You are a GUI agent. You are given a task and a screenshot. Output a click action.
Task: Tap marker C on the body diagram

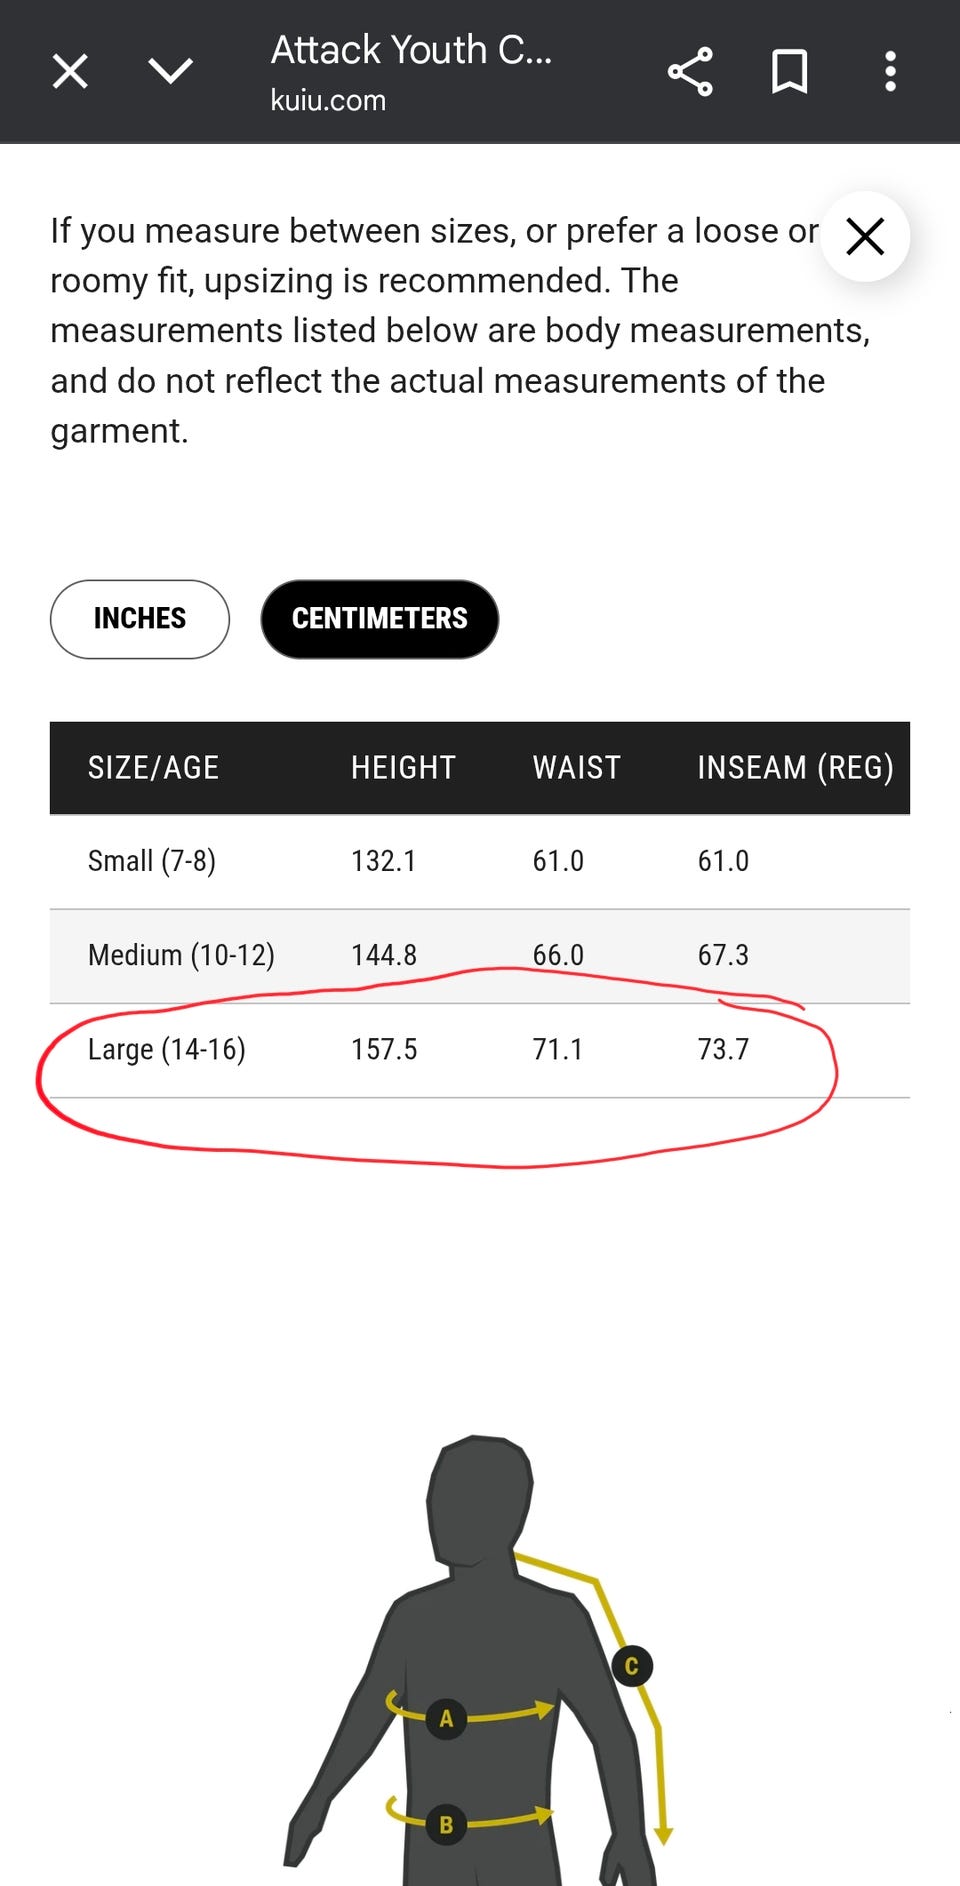coord(631,1667)
